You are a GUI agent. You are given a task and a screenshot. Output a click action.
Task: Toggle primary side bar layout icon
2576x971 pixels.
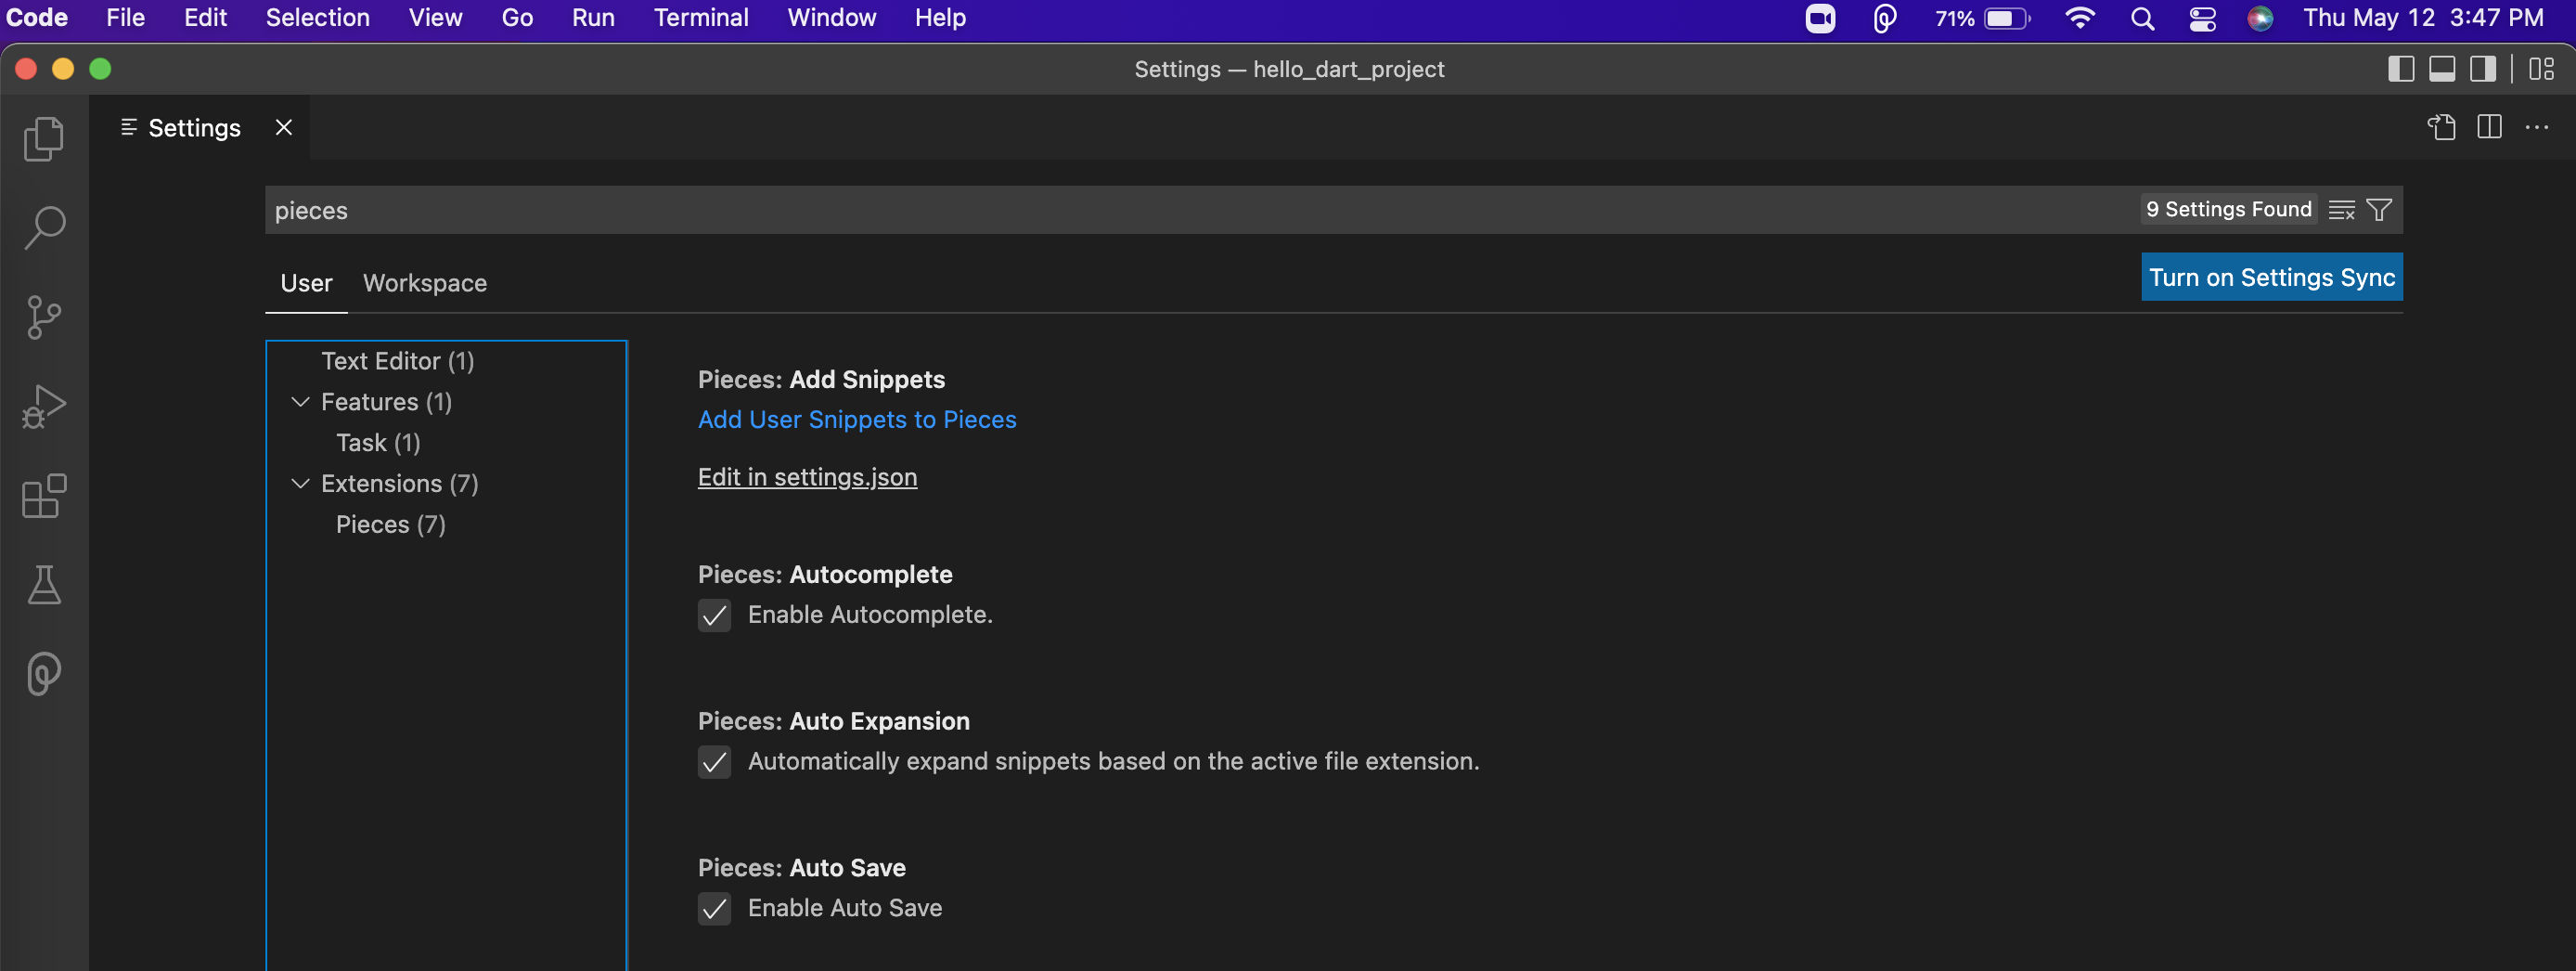[2401, 69]
